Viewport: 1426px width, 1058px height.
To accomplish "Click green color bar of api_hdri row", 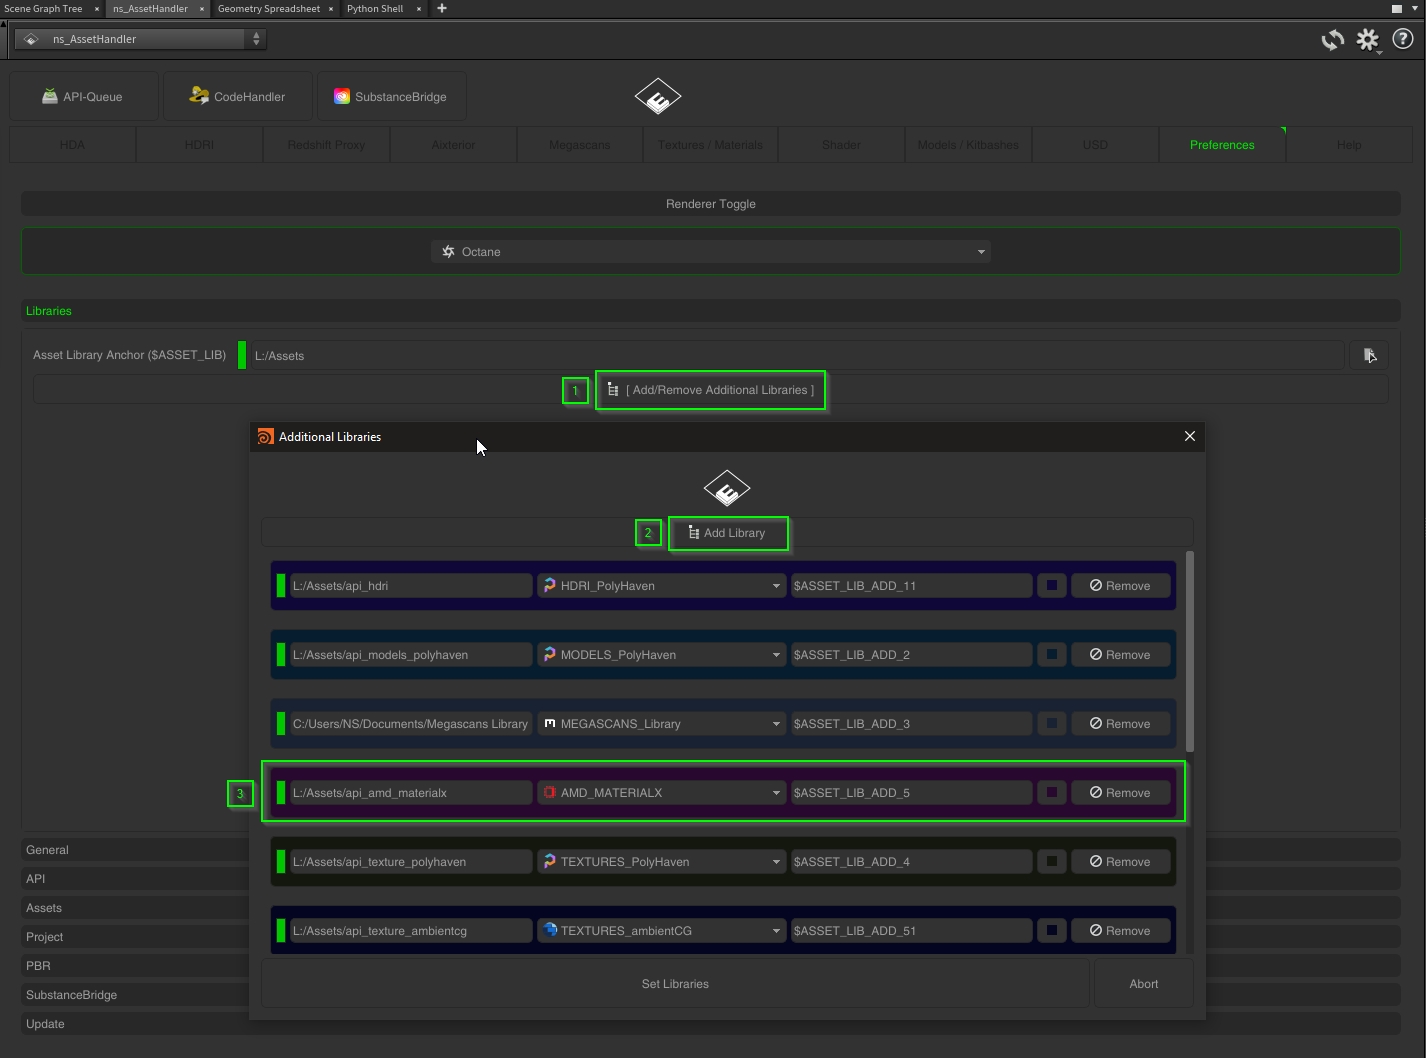I will [x=281, y=586].
